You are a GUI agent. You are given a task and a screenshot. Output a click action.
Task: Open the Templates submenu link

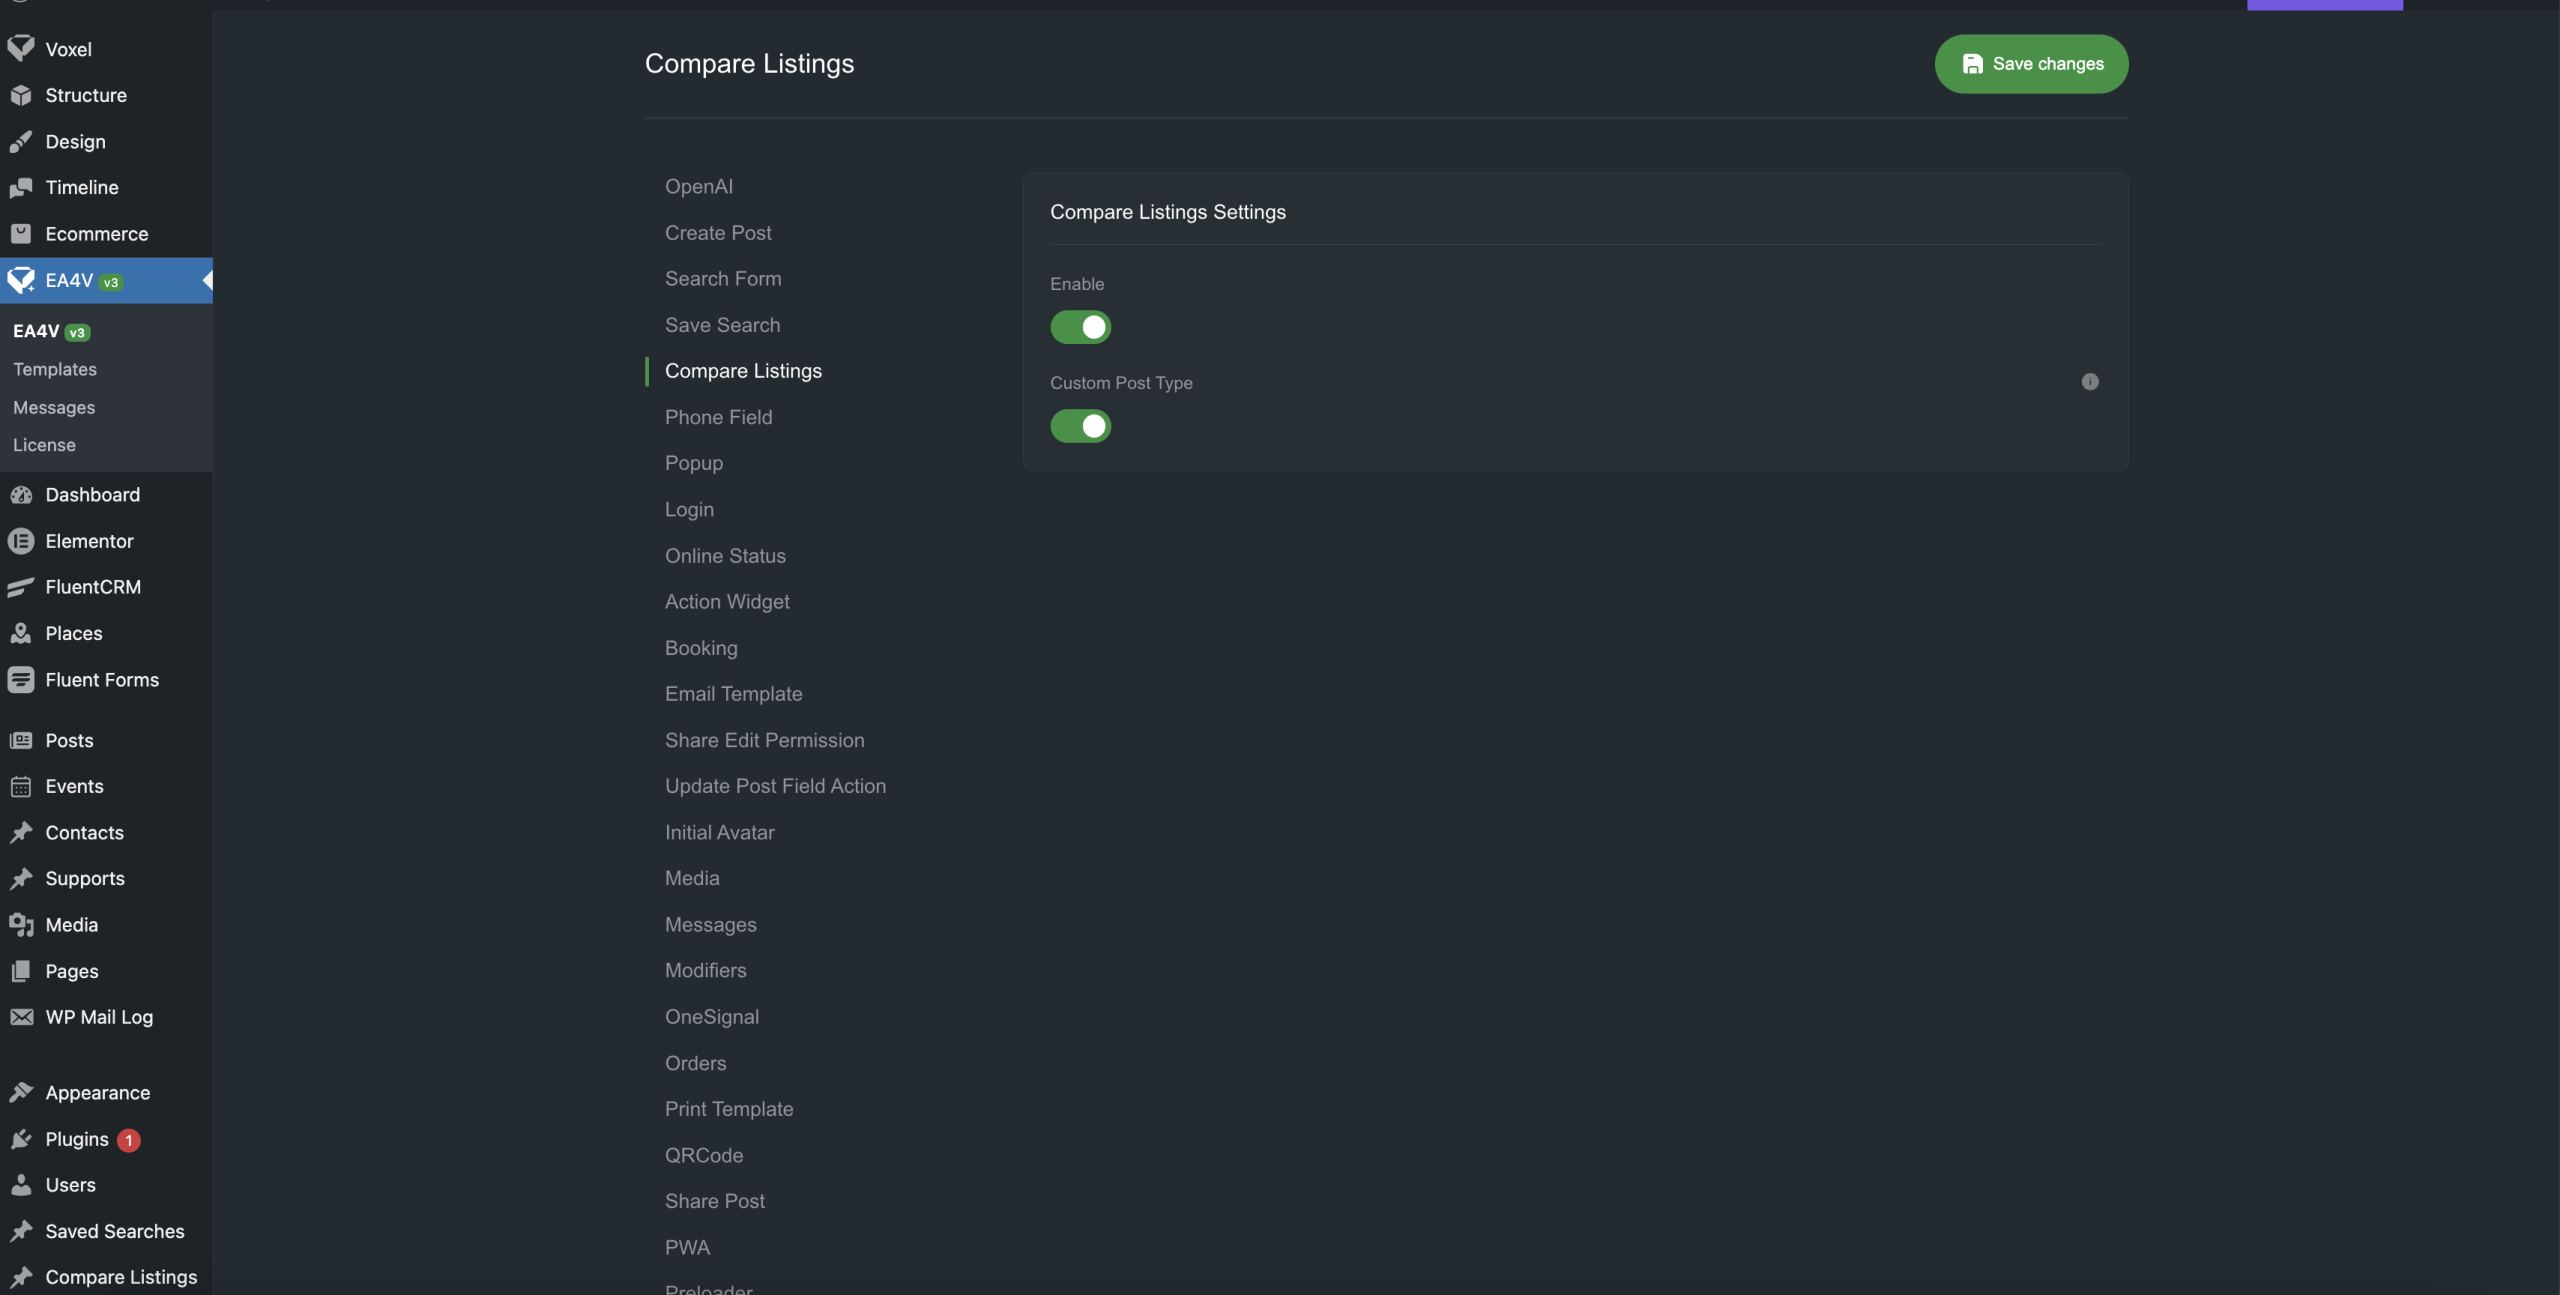pos(55,370)
